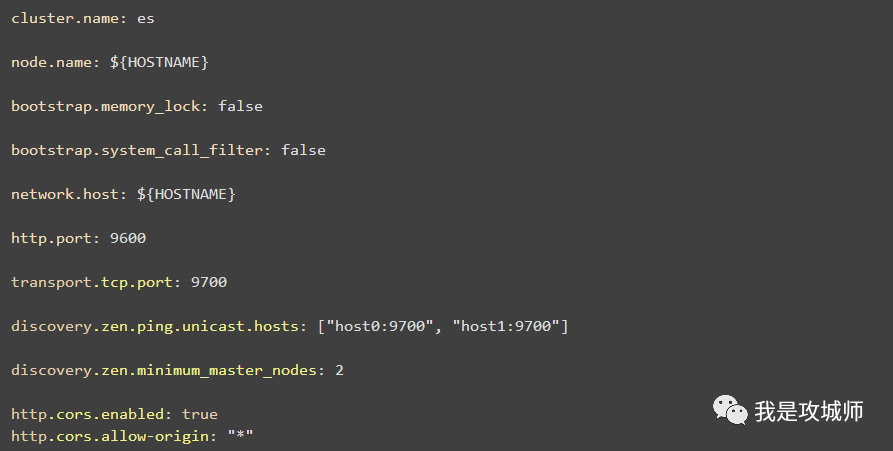Viewport: 893px width, 451px height.
Task: Click the true value after http.cors.enabled
Action: [x=199, y=414]
